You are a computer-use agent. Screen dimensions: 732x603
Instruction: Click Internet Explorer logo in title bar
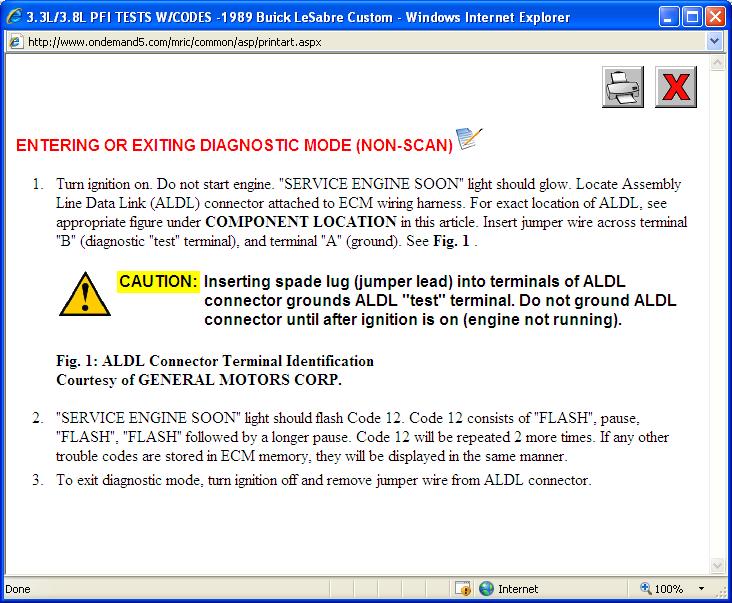[14, 17]
